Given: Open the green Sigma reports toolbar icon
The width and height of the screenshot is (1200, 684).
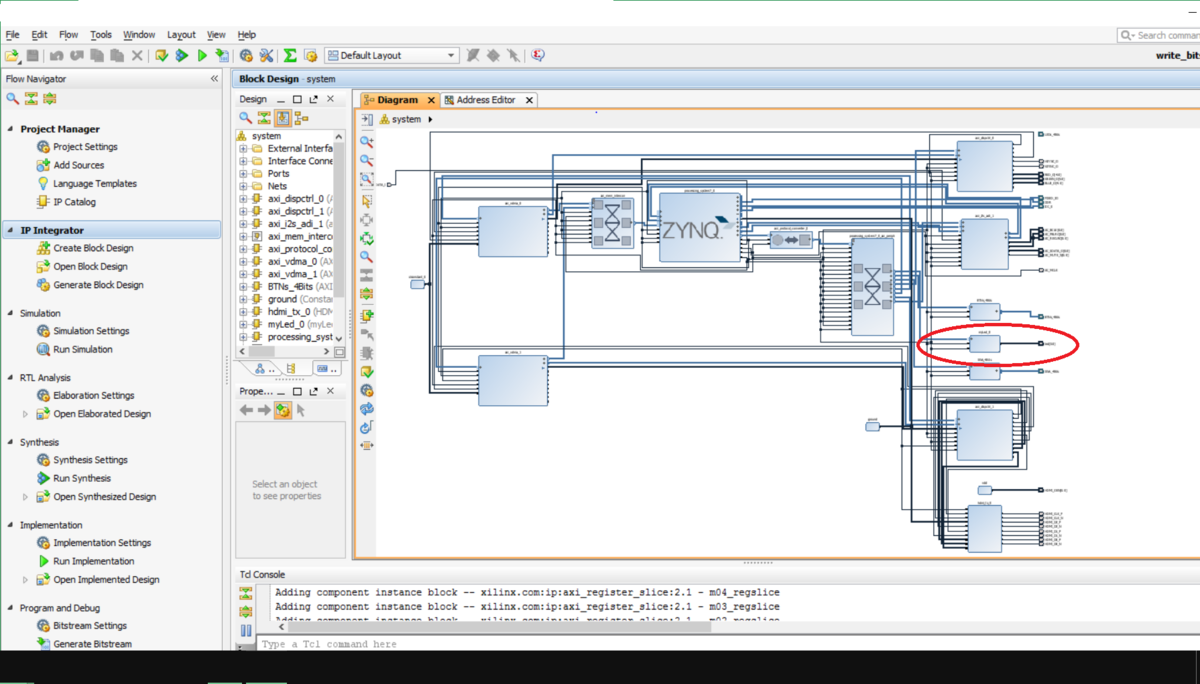Looking at the screenshot, I should pyautogui.click(x=290, y=56).
